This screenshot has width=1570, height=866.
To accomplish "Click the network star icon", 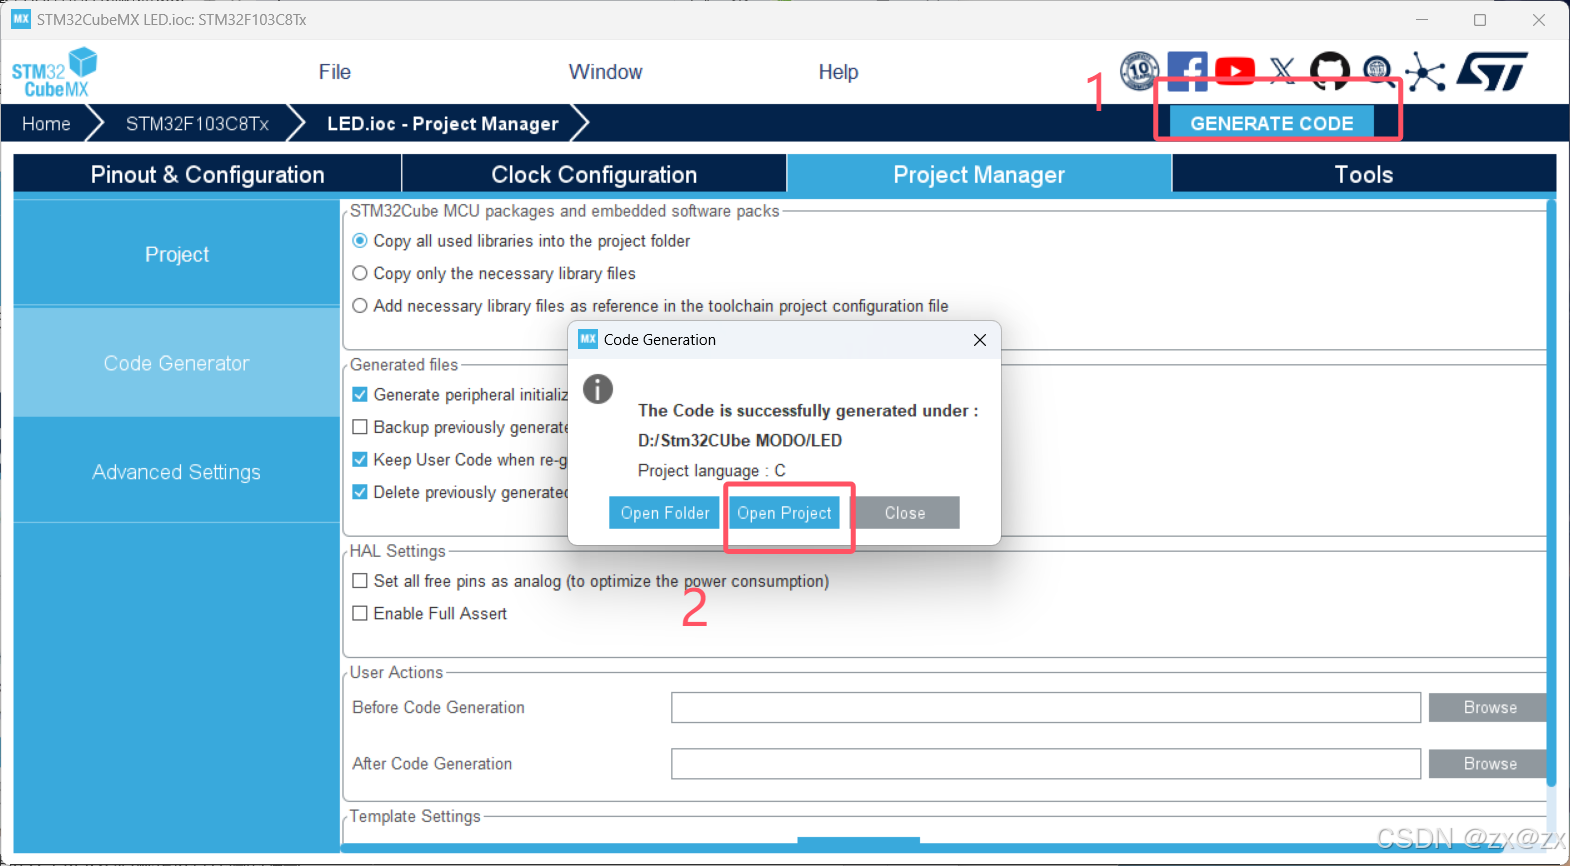I will pyautogui.click(x=1425, y=71).
